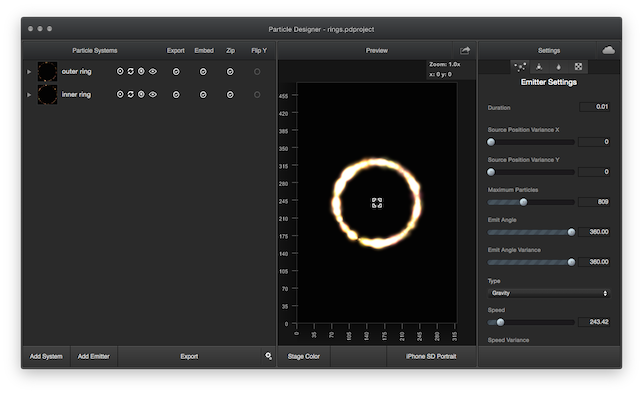Image resolution: width=643 pixels, height=394 pixels.
Task: Open the iPhone SD Portrait device selector
Action: click(x=431, y=356)
